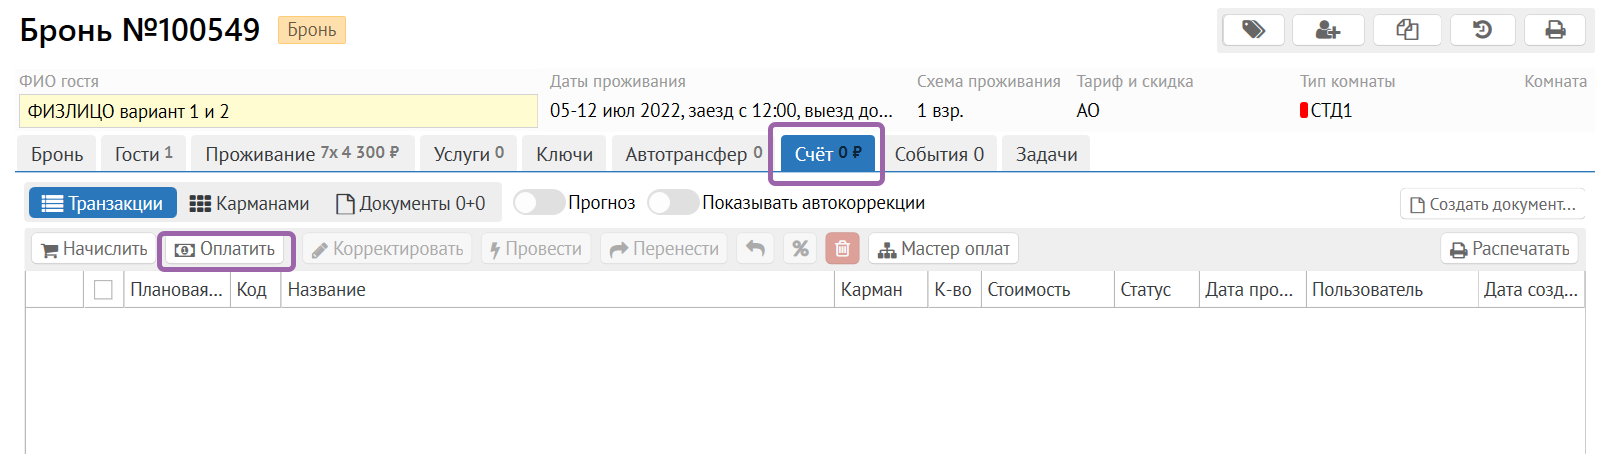Screen dimensions: 1618x454
Task: Click the copy booking icon
Action: (1407, 30)
